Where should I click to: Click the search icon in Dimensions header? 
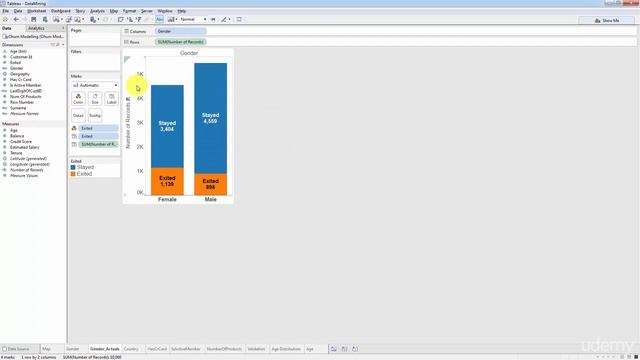(58, 44)
